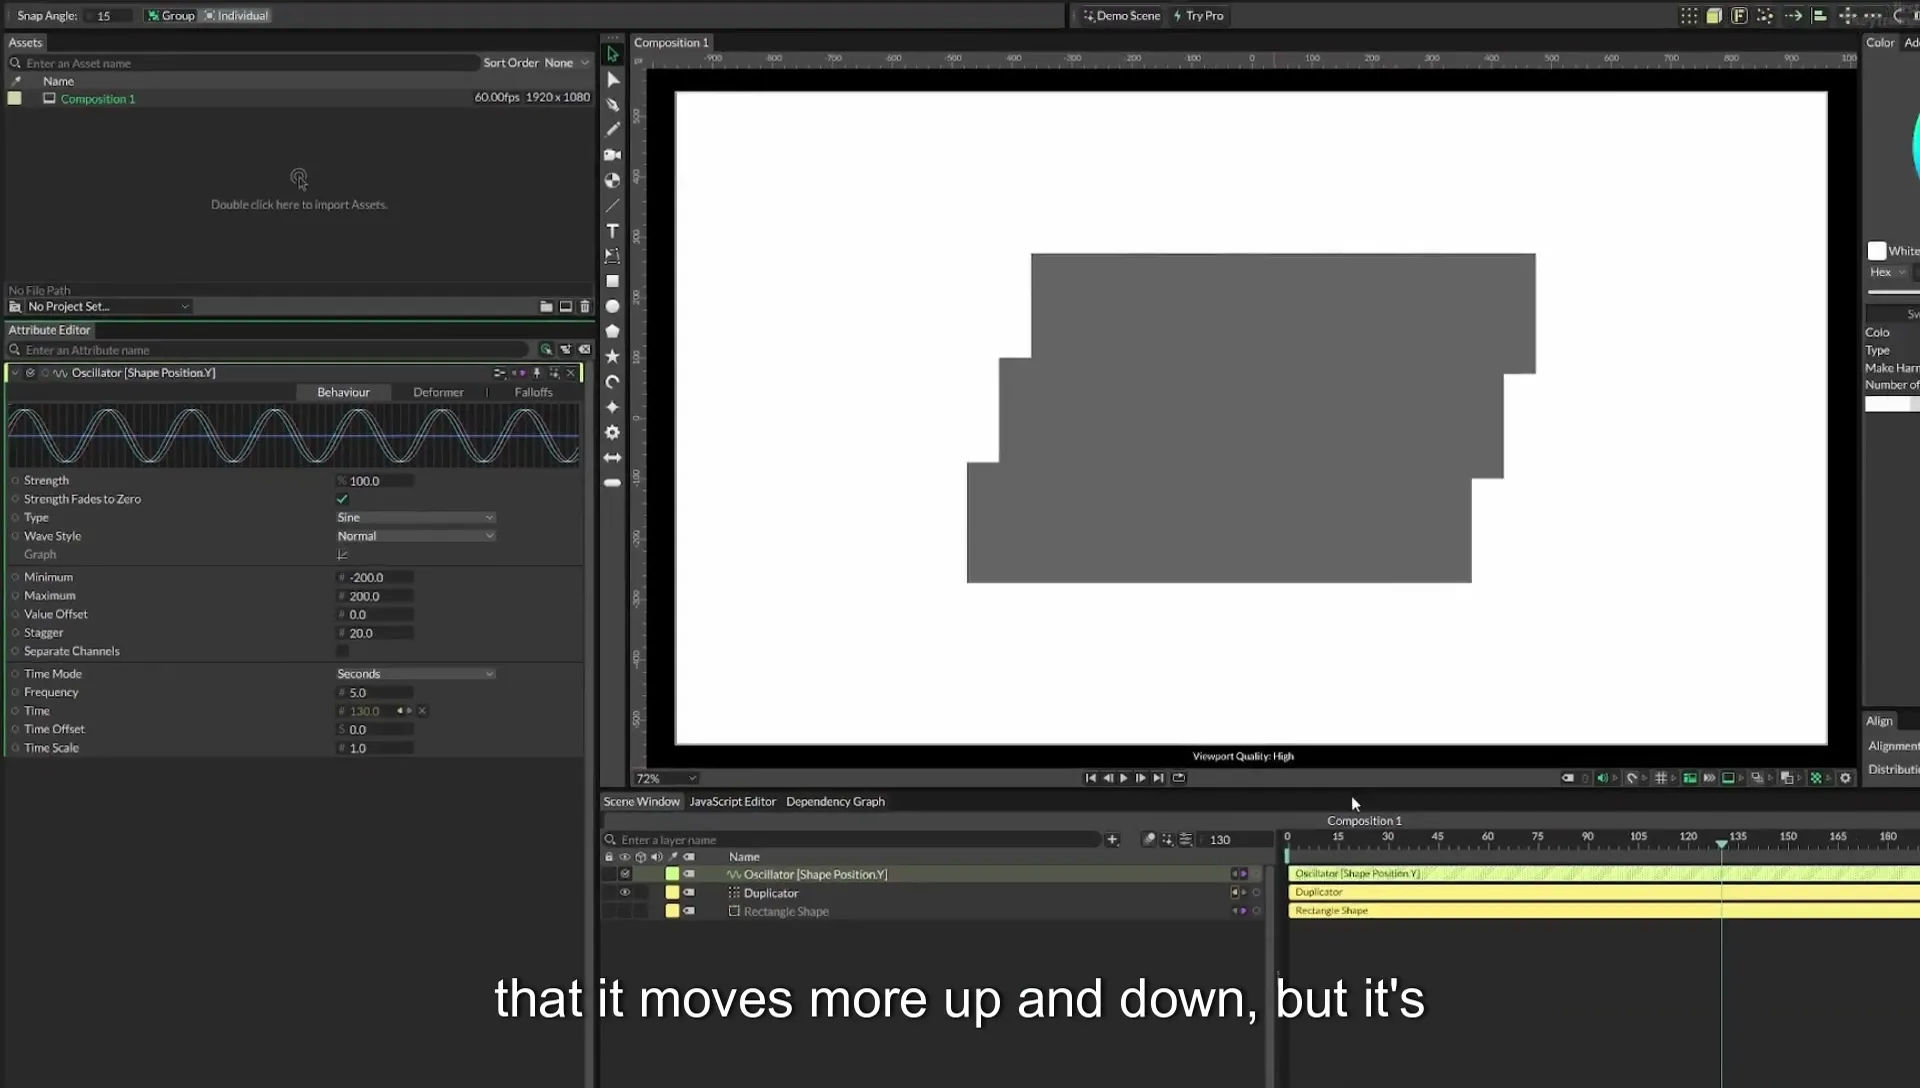
Task: Open the Sort Order None dropdown
Action: click(x=566, y=63)
